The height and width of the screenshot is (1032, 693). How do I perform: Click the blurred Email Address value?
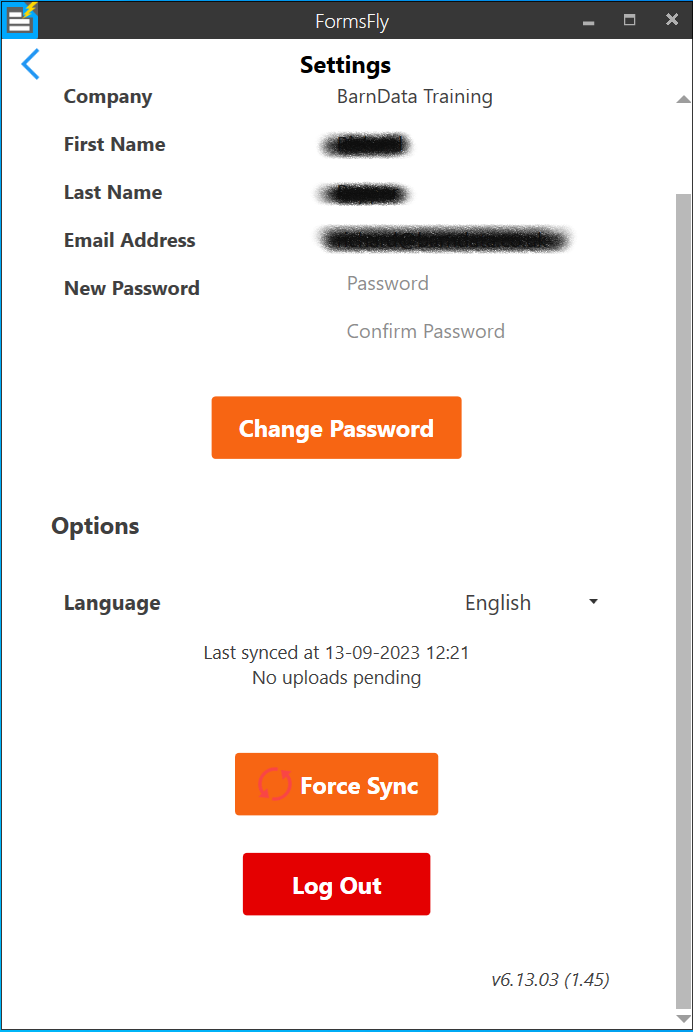pos(444,240)
